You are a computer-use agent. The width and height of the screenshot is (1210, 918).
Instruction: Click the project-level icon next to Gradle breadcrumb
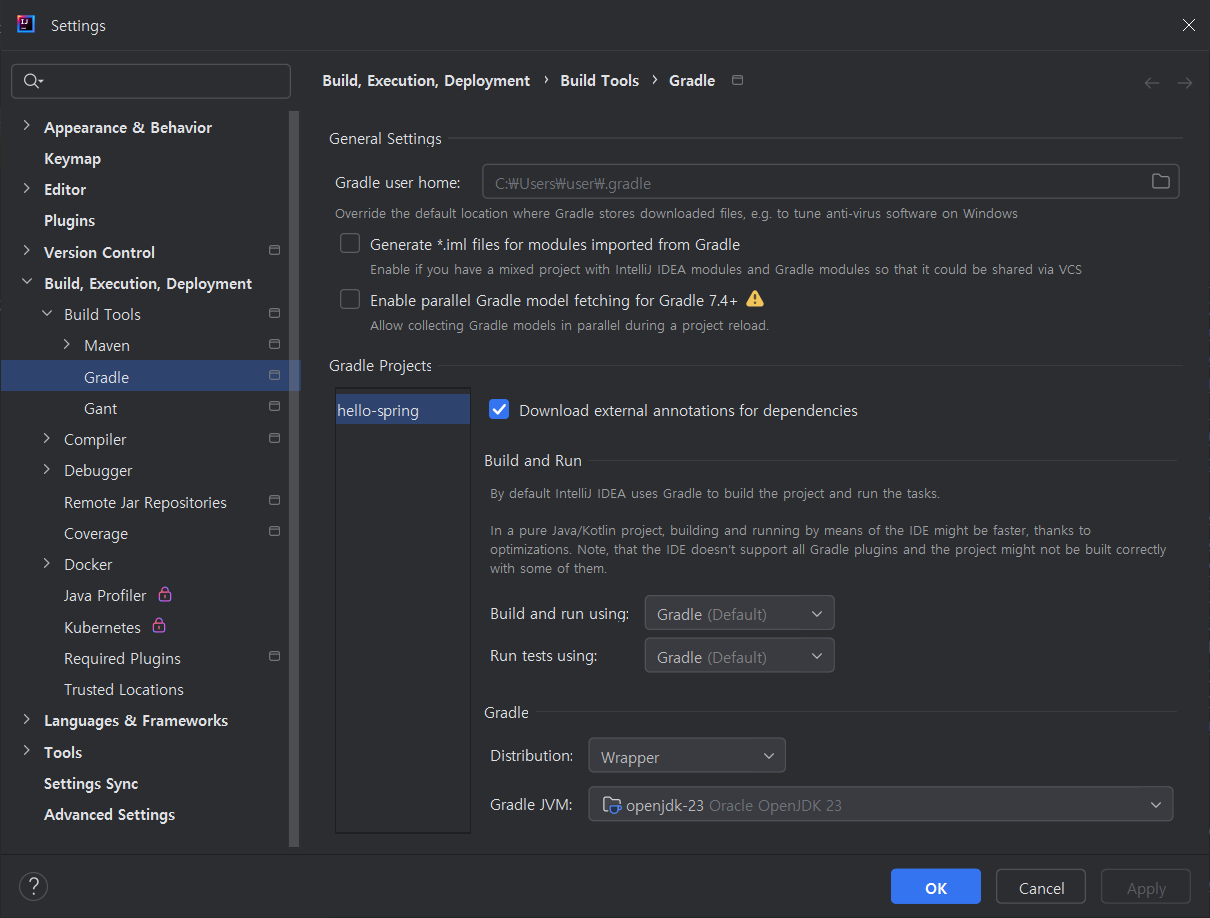pyautogui.click(x=737, y=80)
